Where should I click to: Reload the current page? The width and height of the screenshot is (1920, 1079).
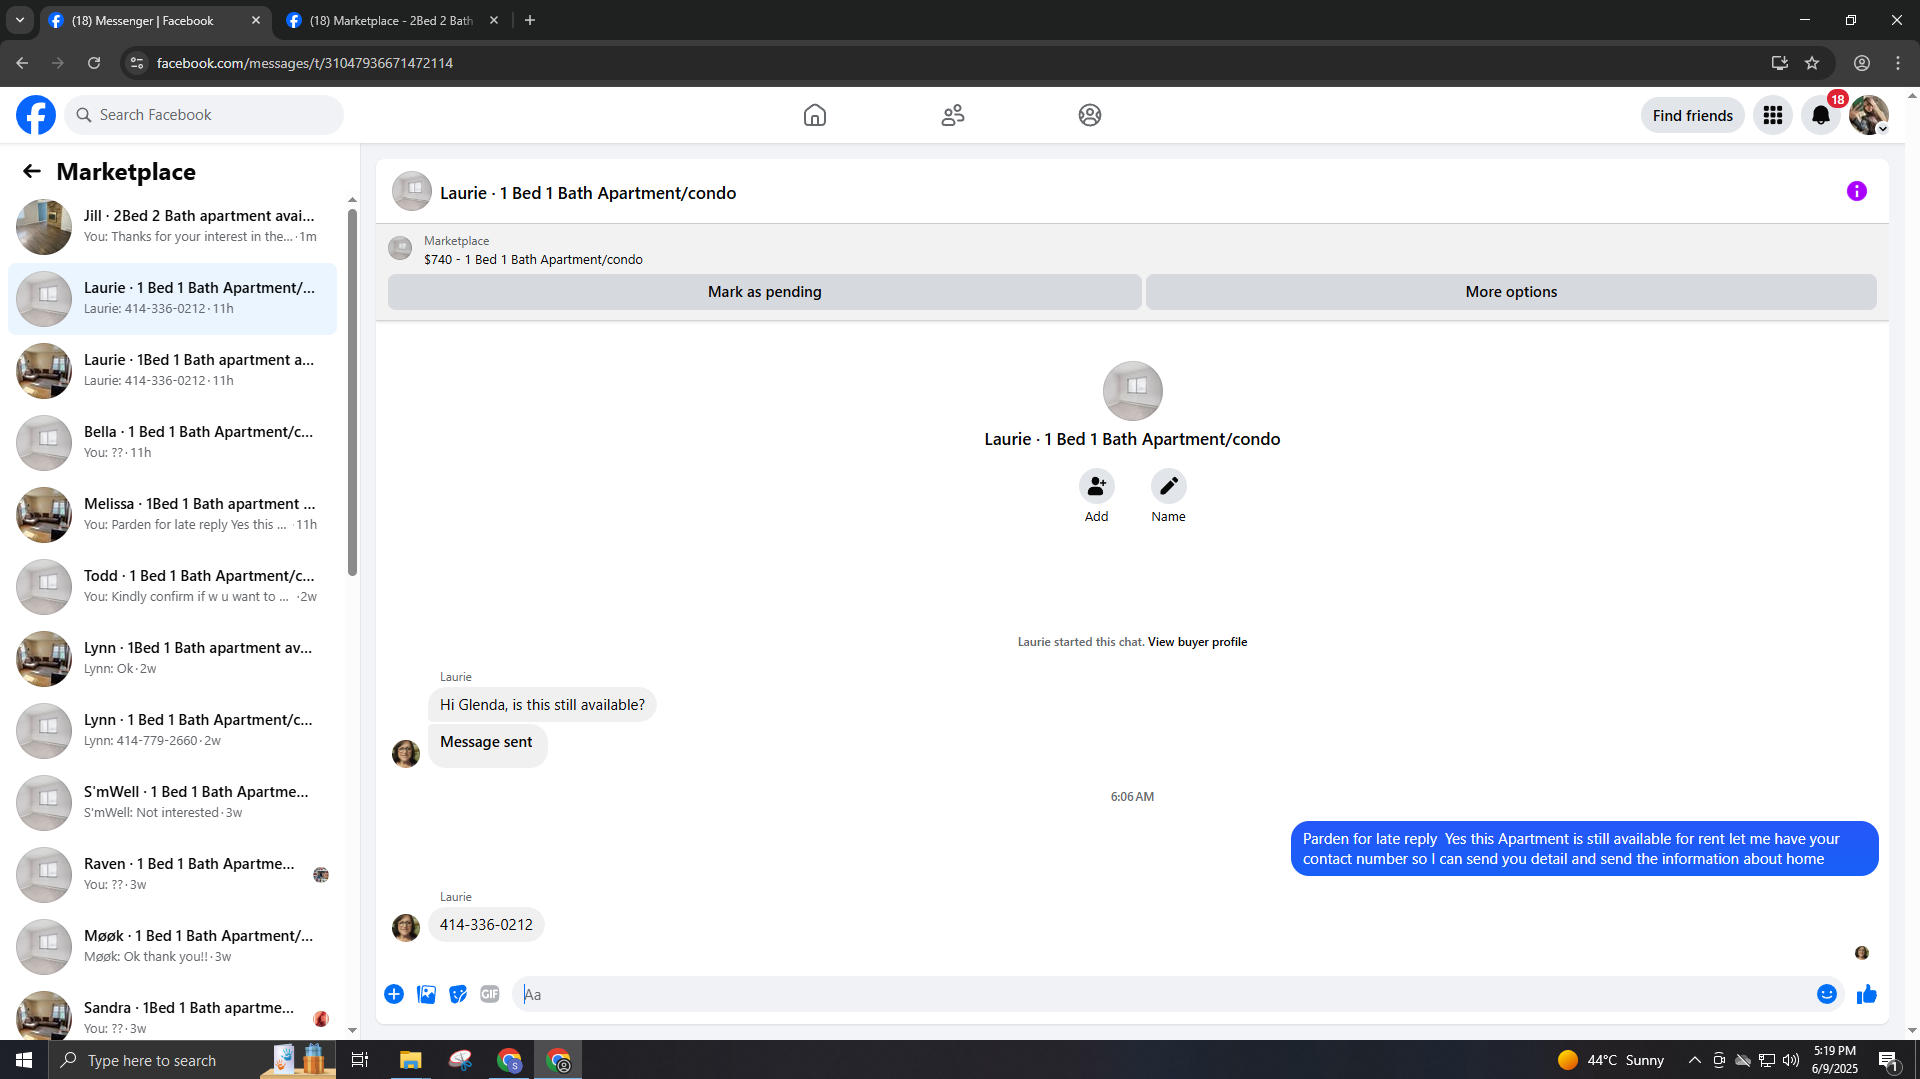(x=94, y=63)
